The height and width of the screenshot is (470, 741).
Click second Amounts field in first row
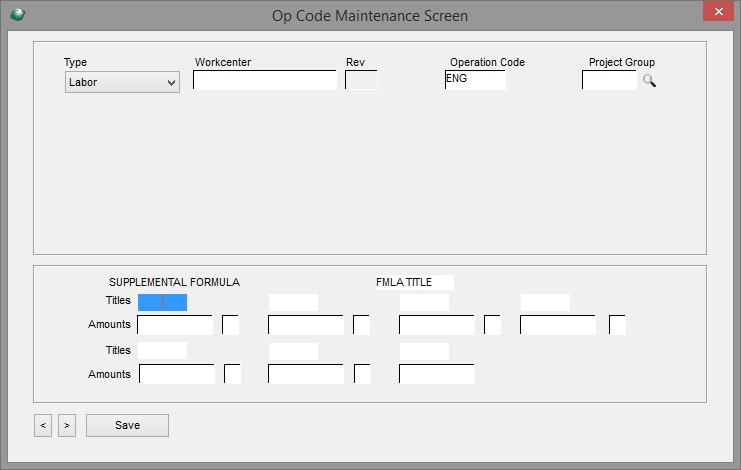[306, 325]
